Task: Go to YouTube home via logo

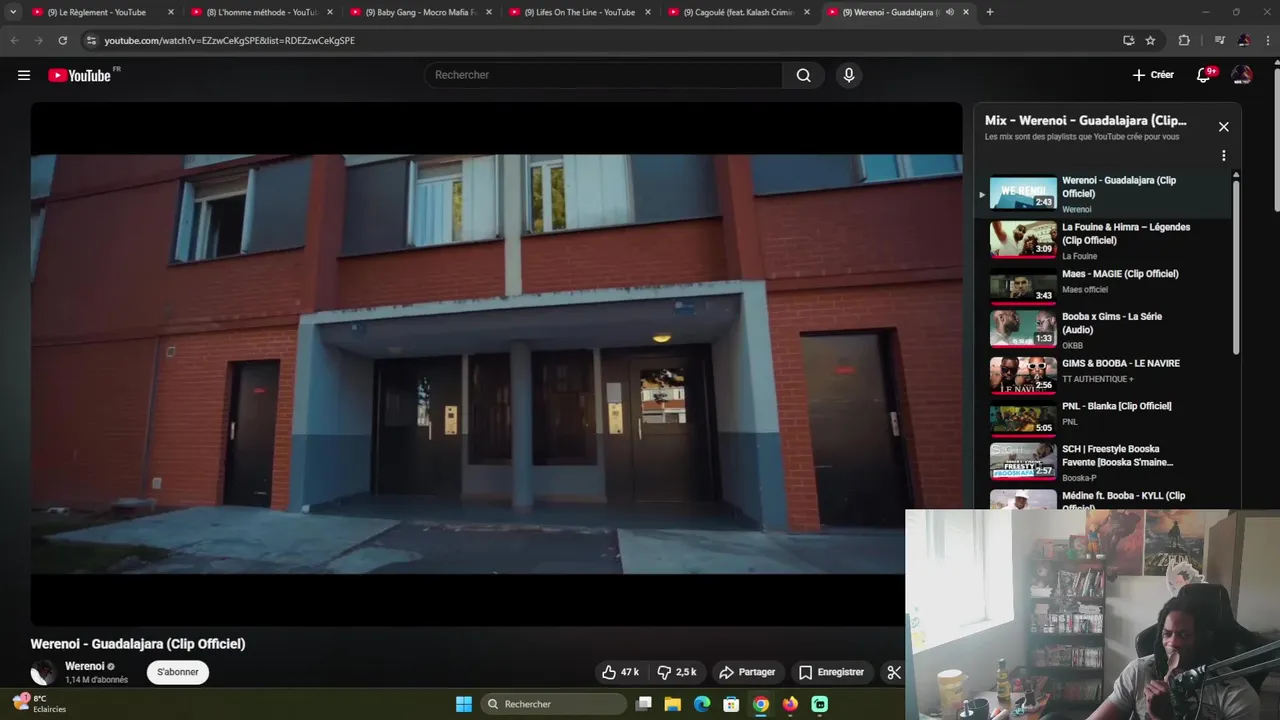Action: coord(80,75)
